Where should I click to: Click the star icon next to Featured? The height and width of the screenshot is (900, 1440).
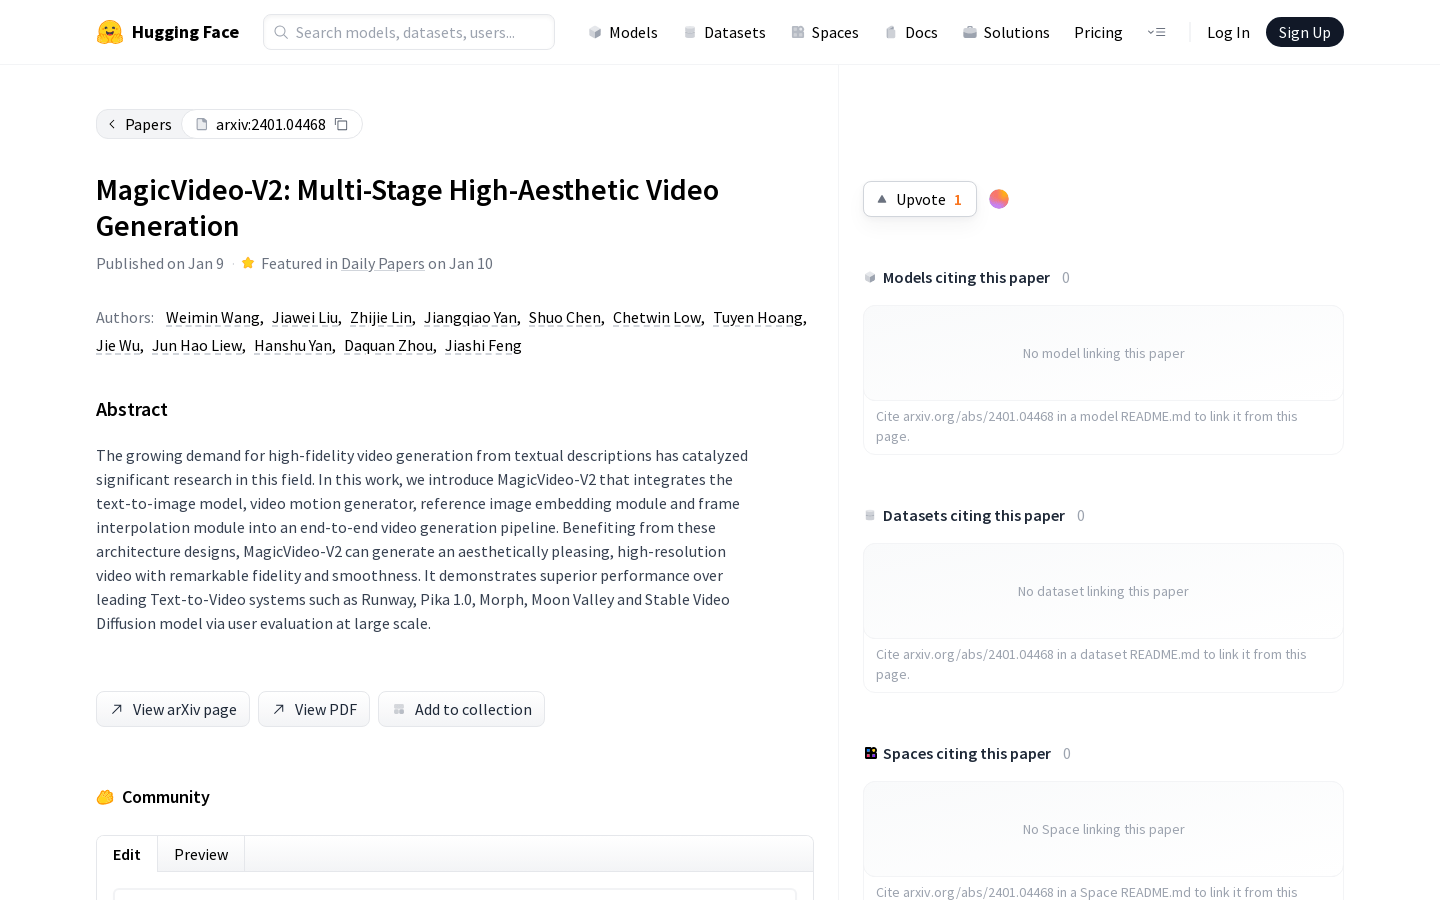[x=248, y=263]
